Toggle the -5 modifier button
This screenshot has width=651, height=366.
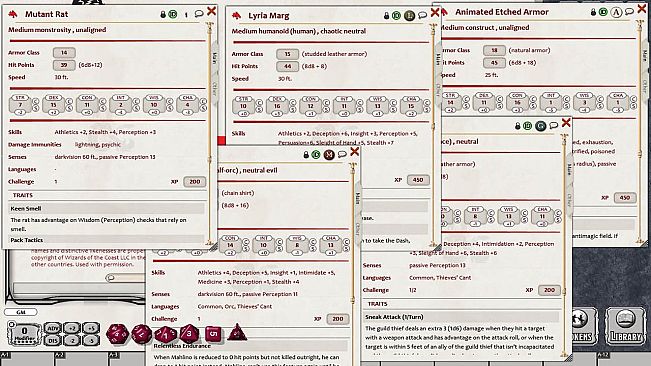tap(91, 340)
